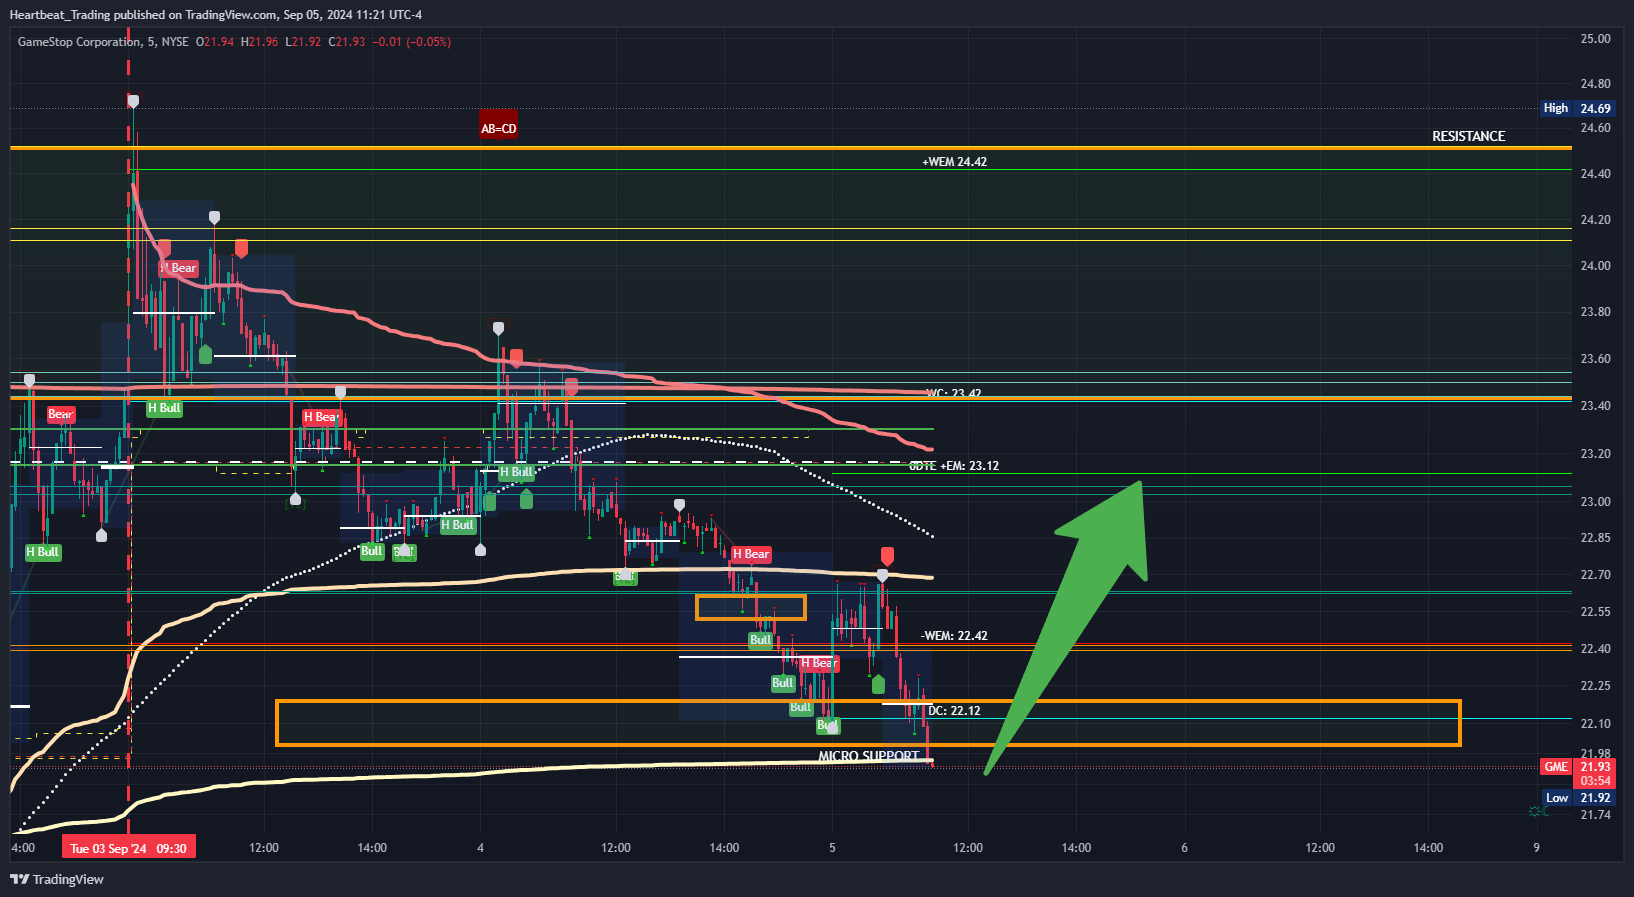The image size is (1634, 897).
Task: Click the close value C21.93 in header
Action: tap(347, 42)
